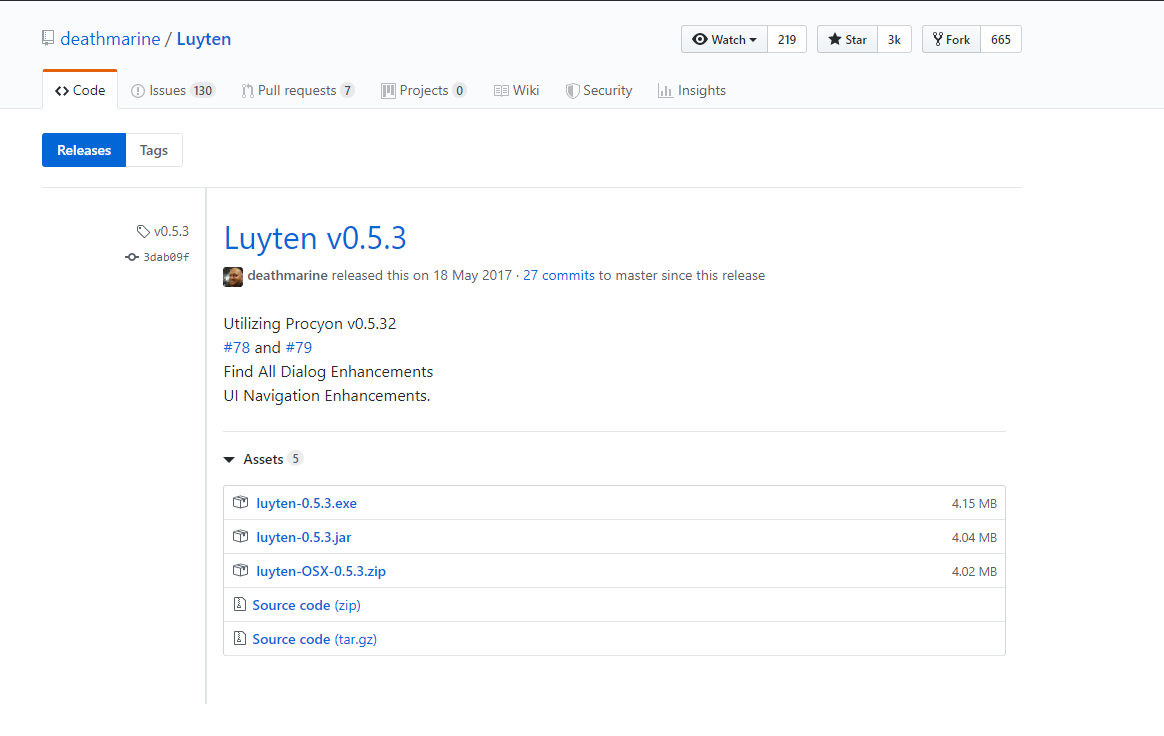Click the Code tab brackets icon
Image resolution: width=1164 pixels, height=736 pixels.
click(62, 91)
